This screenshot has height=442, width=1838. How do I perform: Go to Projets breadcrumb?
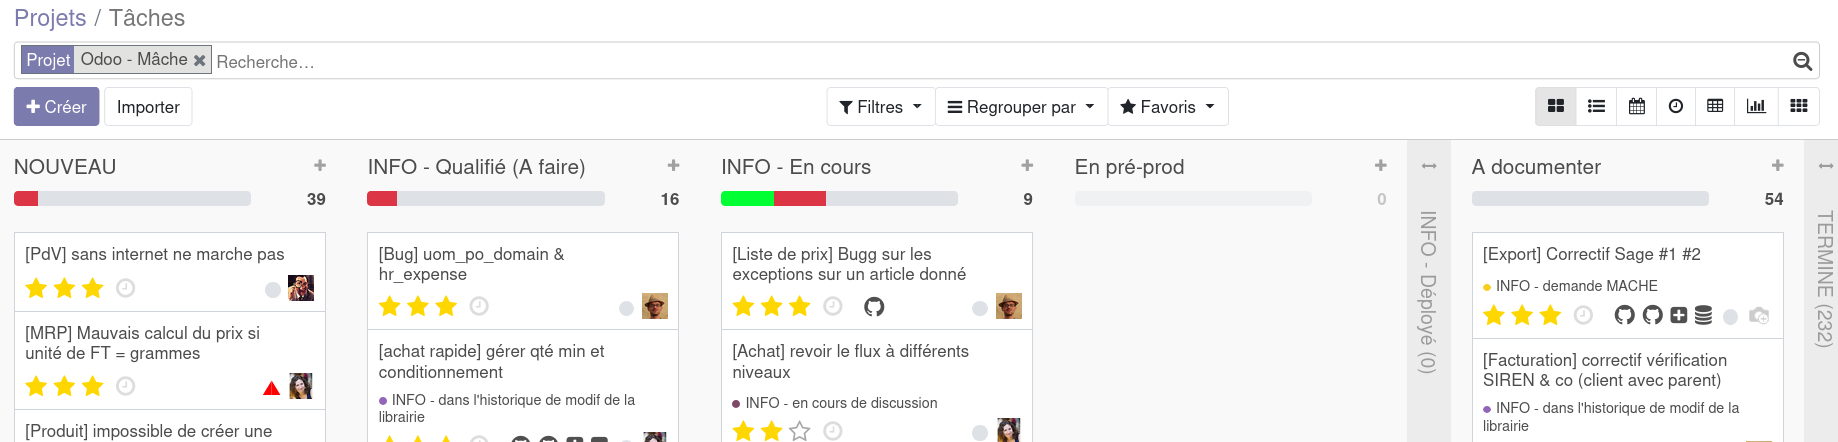click(50, 18)
